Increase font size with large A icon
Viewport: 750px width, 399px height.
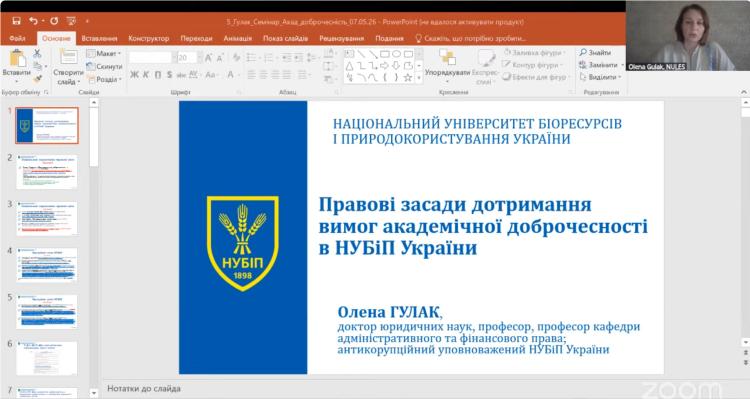click(x=209, y=58)
